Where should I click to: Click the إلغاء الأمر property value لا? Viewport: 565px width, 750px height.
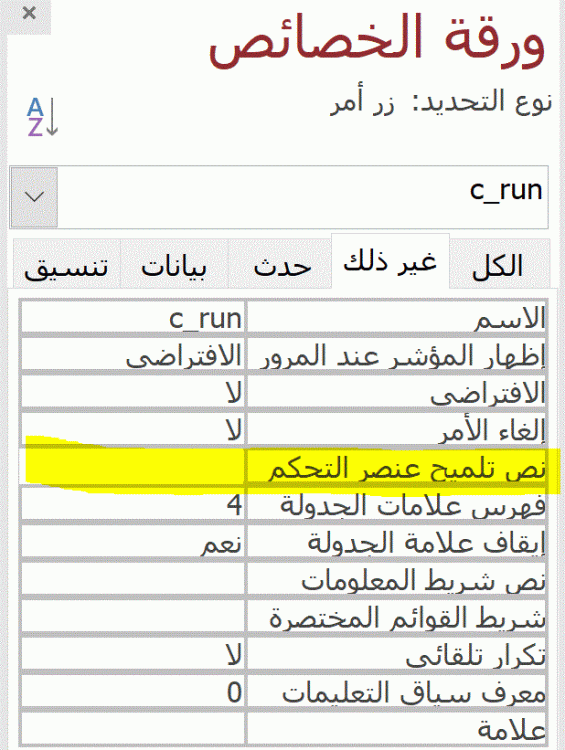pos(133,429)
